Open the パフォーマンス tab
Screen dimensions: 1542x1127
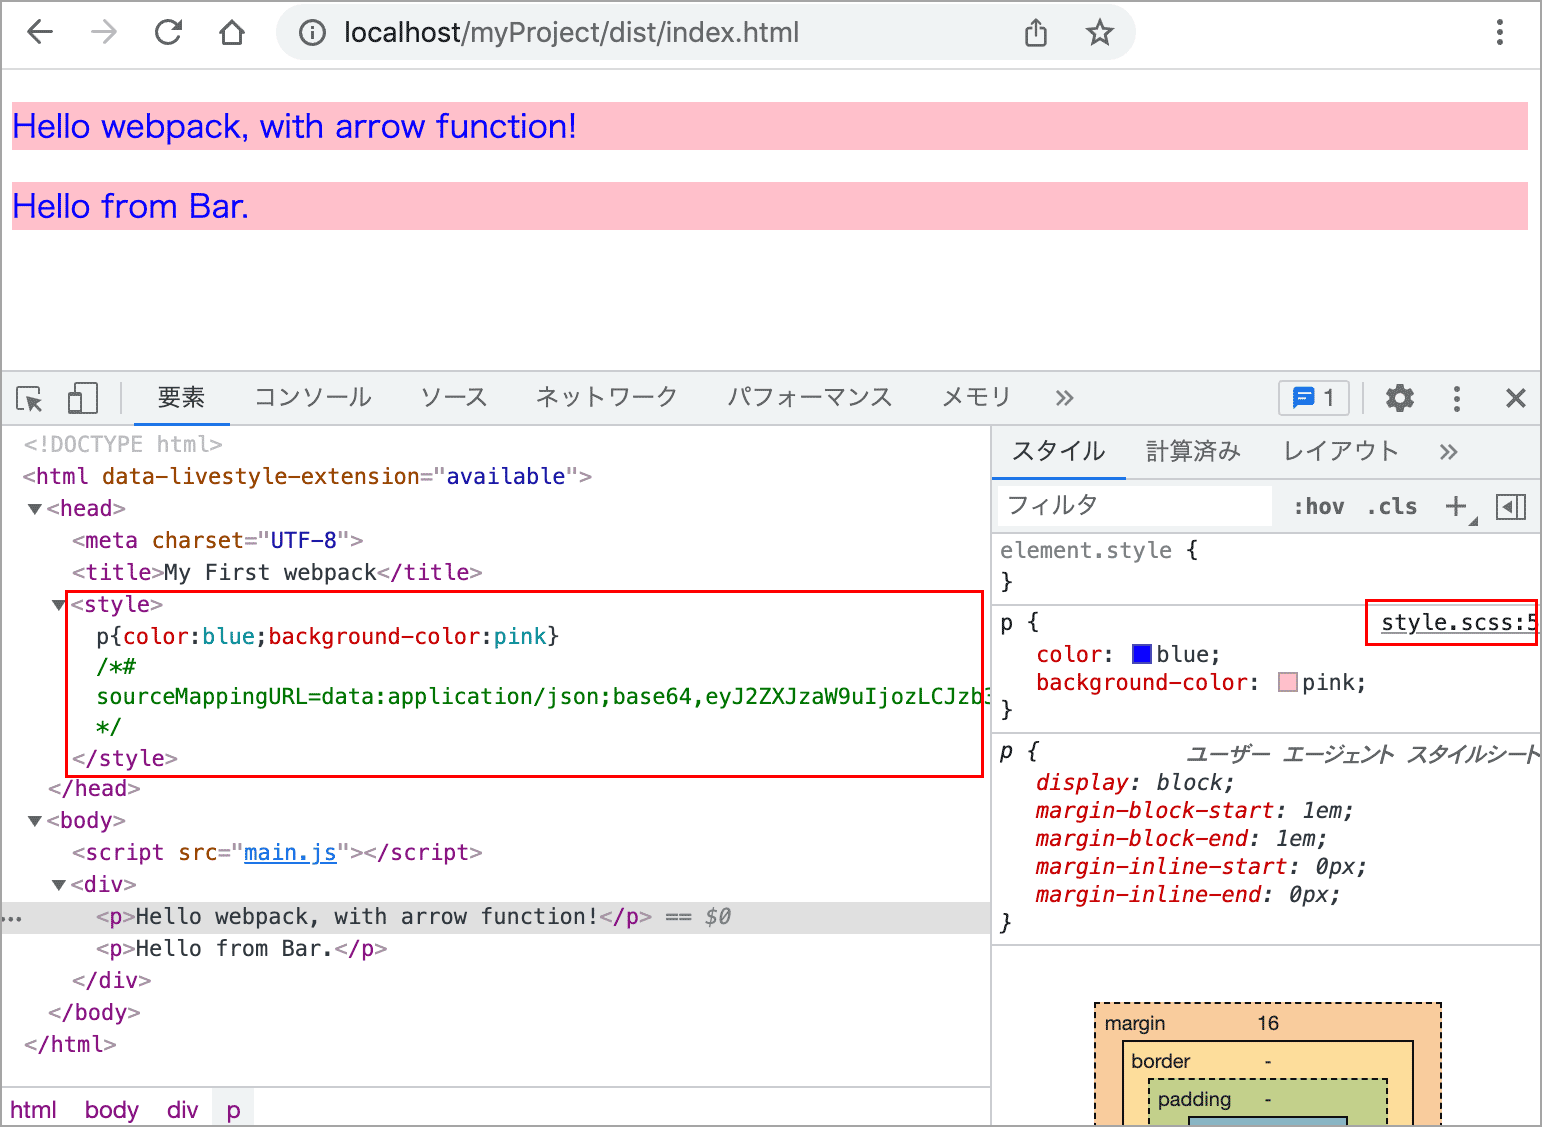pyautogui.click(x=810, y=398)
